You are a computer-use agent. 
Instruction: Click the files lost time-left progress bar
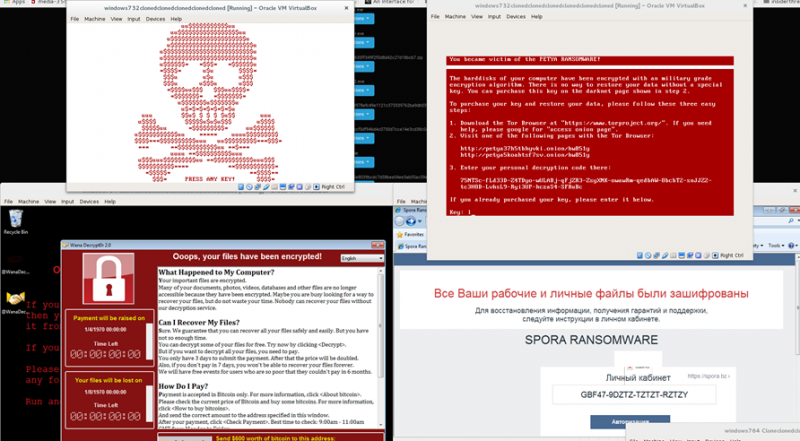coord(149,404)
